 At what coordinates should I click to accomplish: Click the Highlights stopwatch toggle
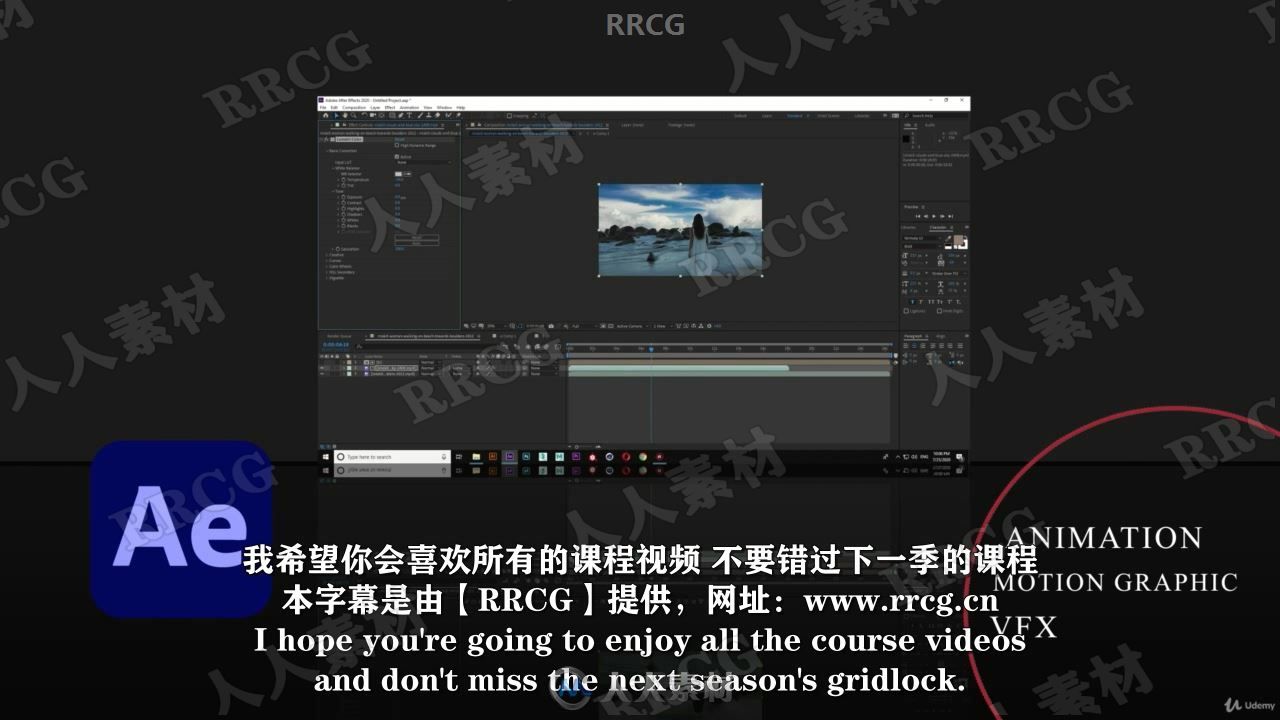click(343, 209)
